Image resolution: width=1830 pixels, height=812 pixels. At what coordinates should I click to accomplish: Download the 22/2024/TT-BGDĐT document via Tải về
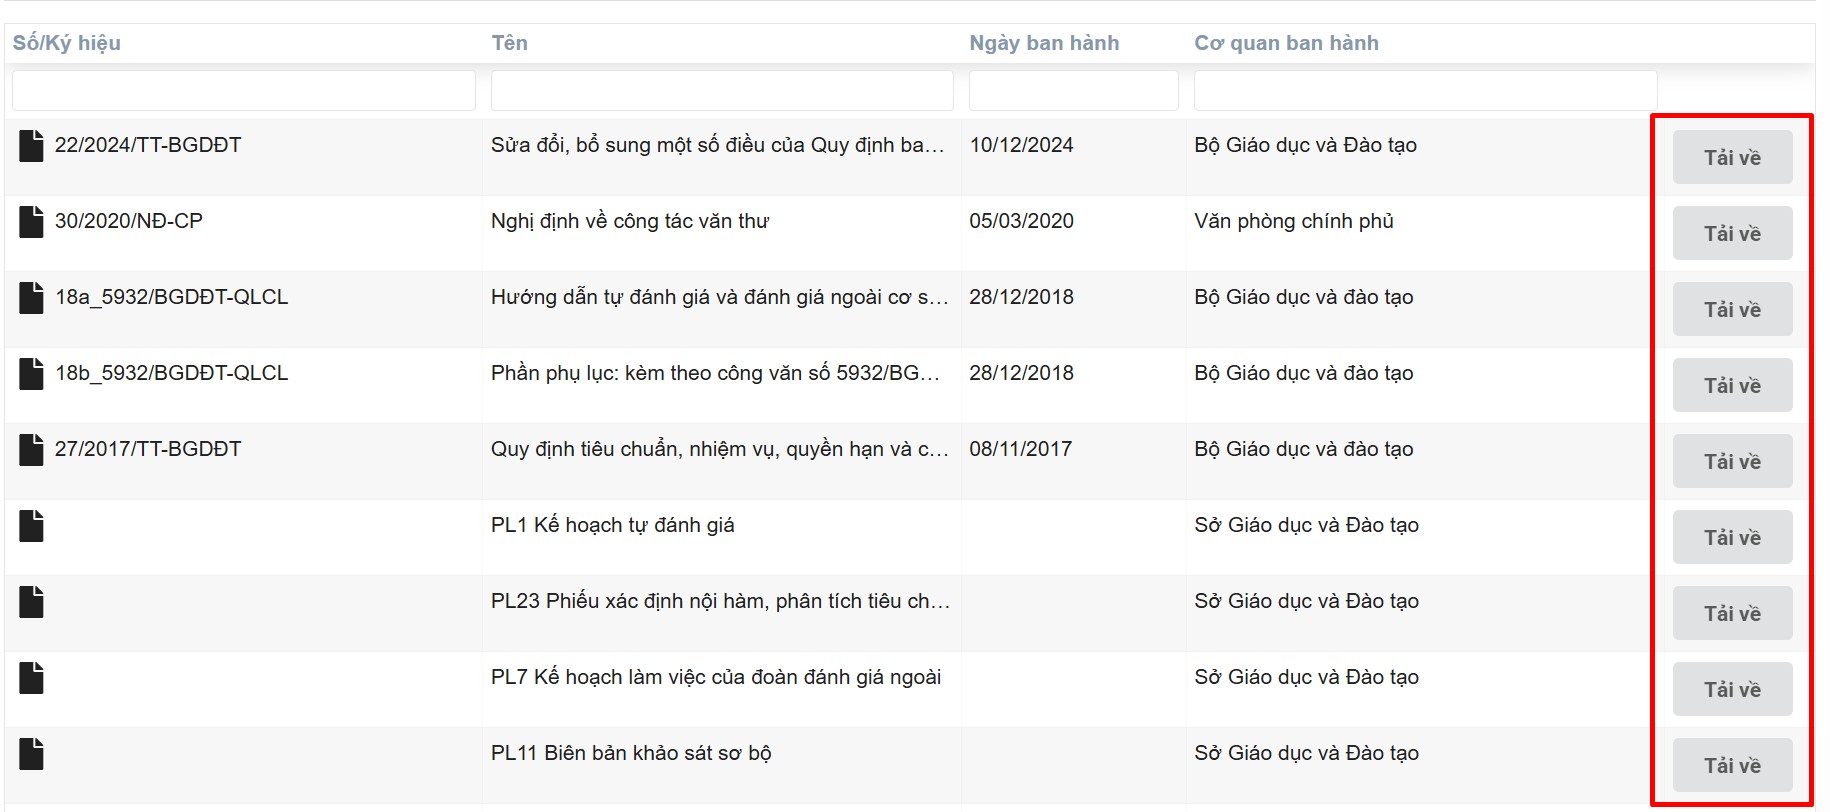click(1732, 158)
